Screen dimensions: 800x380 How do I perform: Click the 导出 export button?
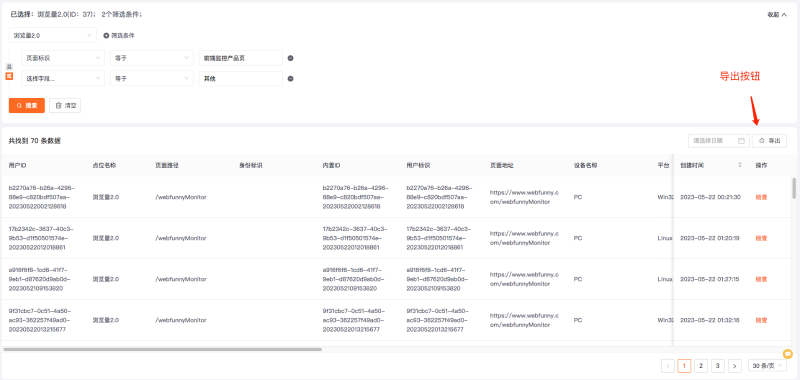(x=769, y=141)
